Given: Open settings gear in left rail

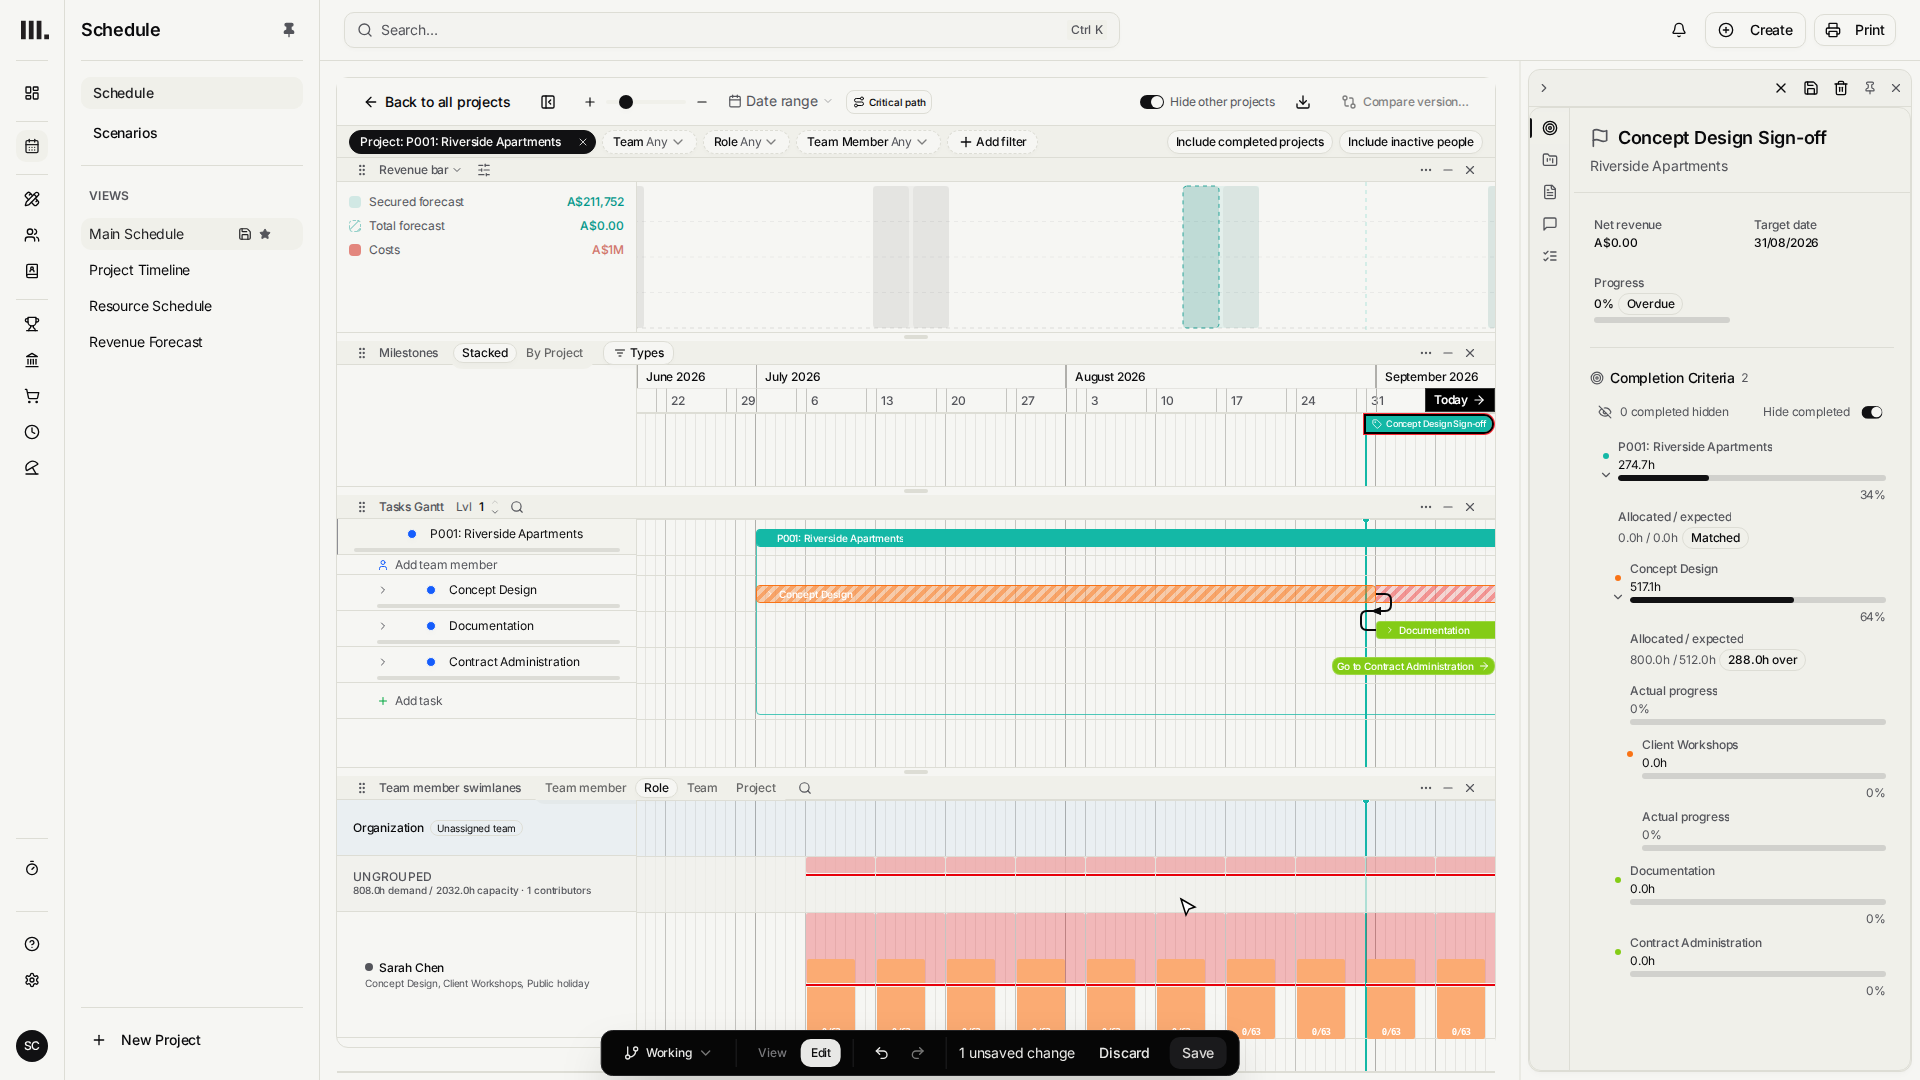Looking at the screenshot, I should tap(32, 980).
